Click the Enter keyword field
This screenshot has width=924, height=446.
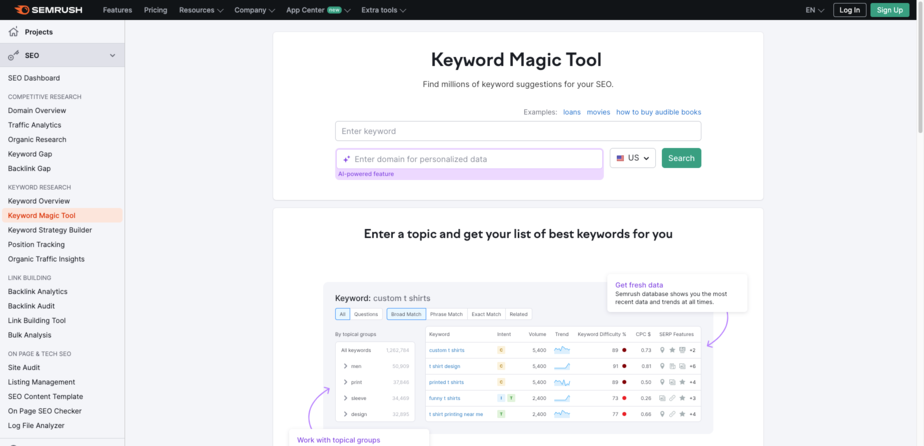[518, 131]
